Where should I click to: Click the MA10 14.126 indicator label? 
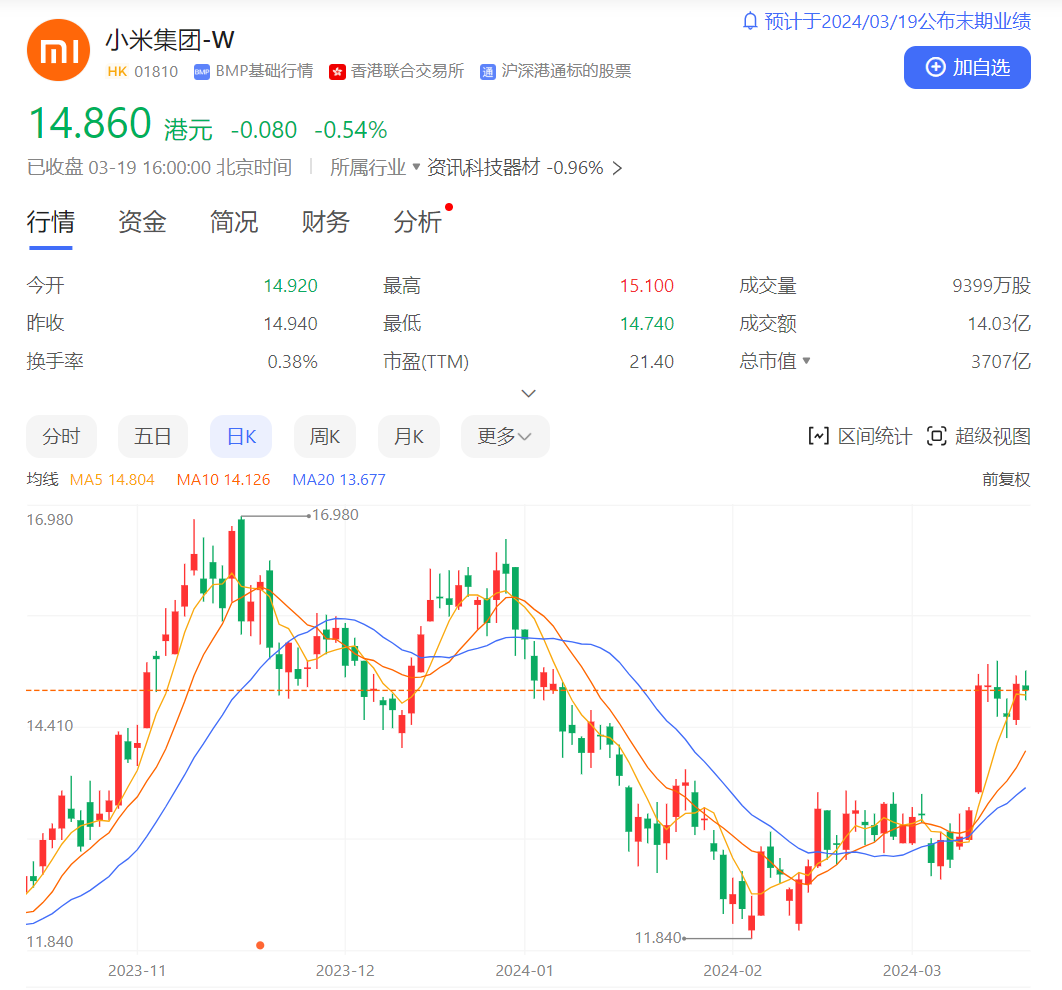coord(224,479)
